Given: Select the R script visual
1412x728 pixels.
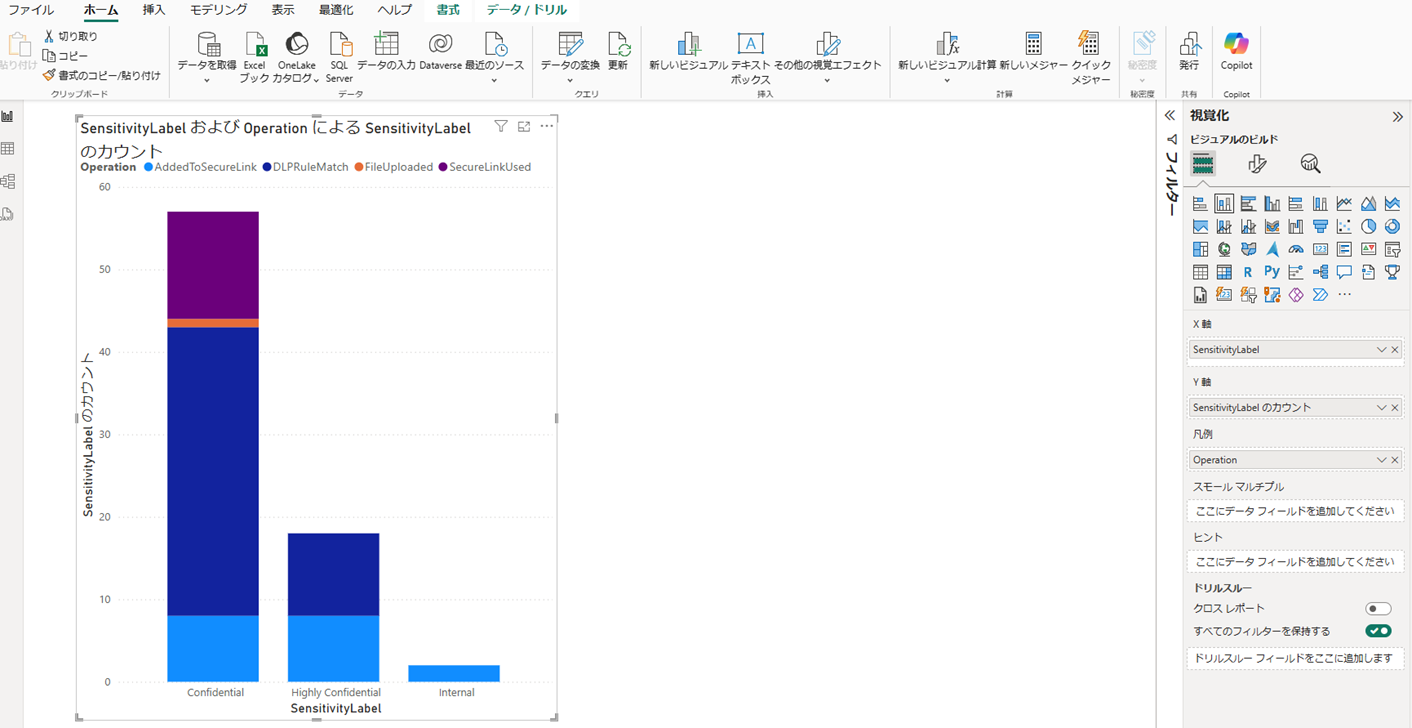Looking at the screenshot, I should 1248,272.
